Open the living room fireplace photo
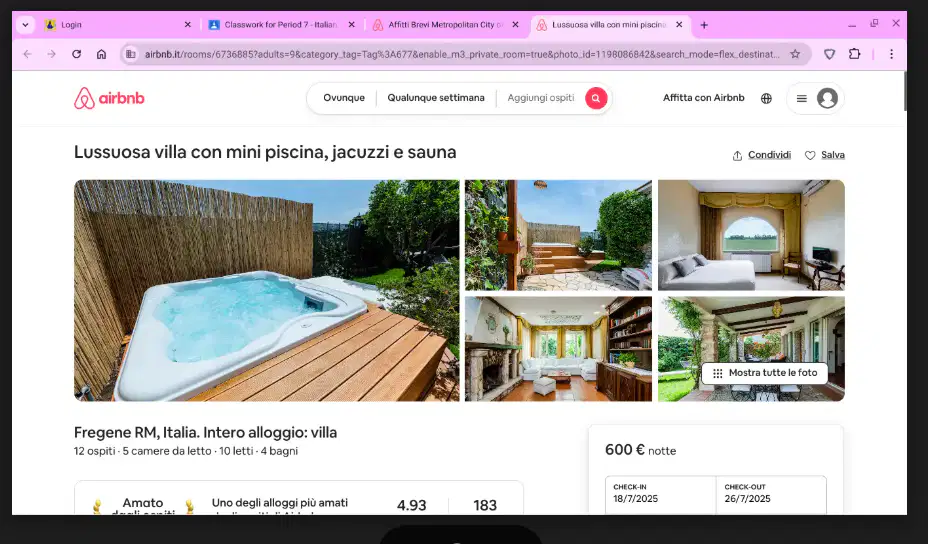Image resolution: width=928 pixels, height=544 pixels. click(558, 349)
